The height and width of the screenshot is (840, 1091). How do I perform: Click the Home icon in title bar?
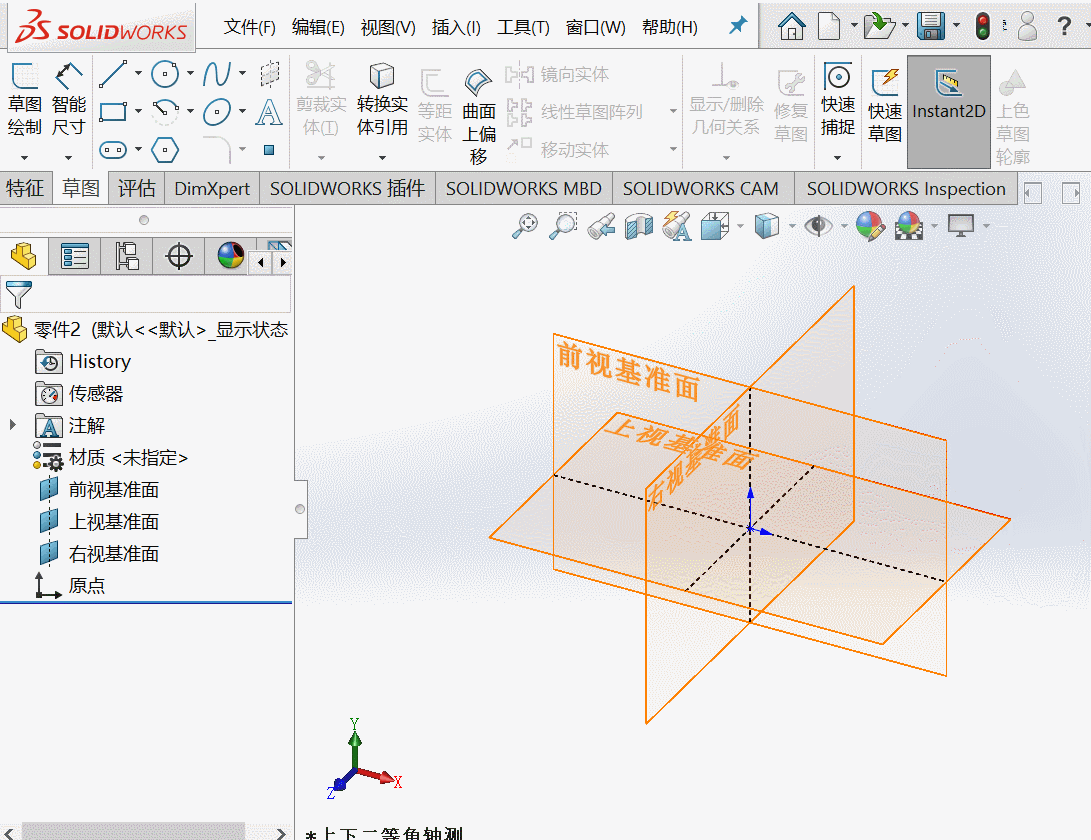791,26
